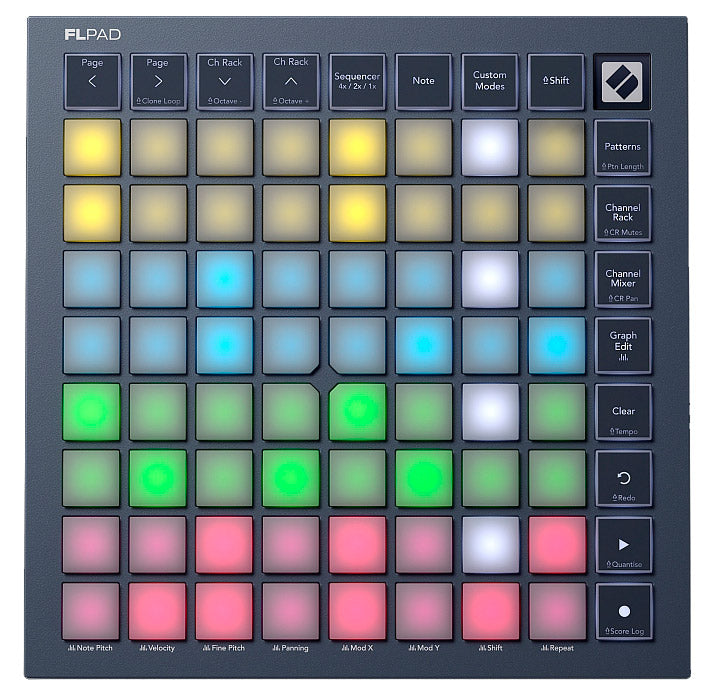Tap bright green pad in Undo row, Velocity column
Image resolution: width=716 pixels, height=700 pixels.
click(x=158, y=478)
